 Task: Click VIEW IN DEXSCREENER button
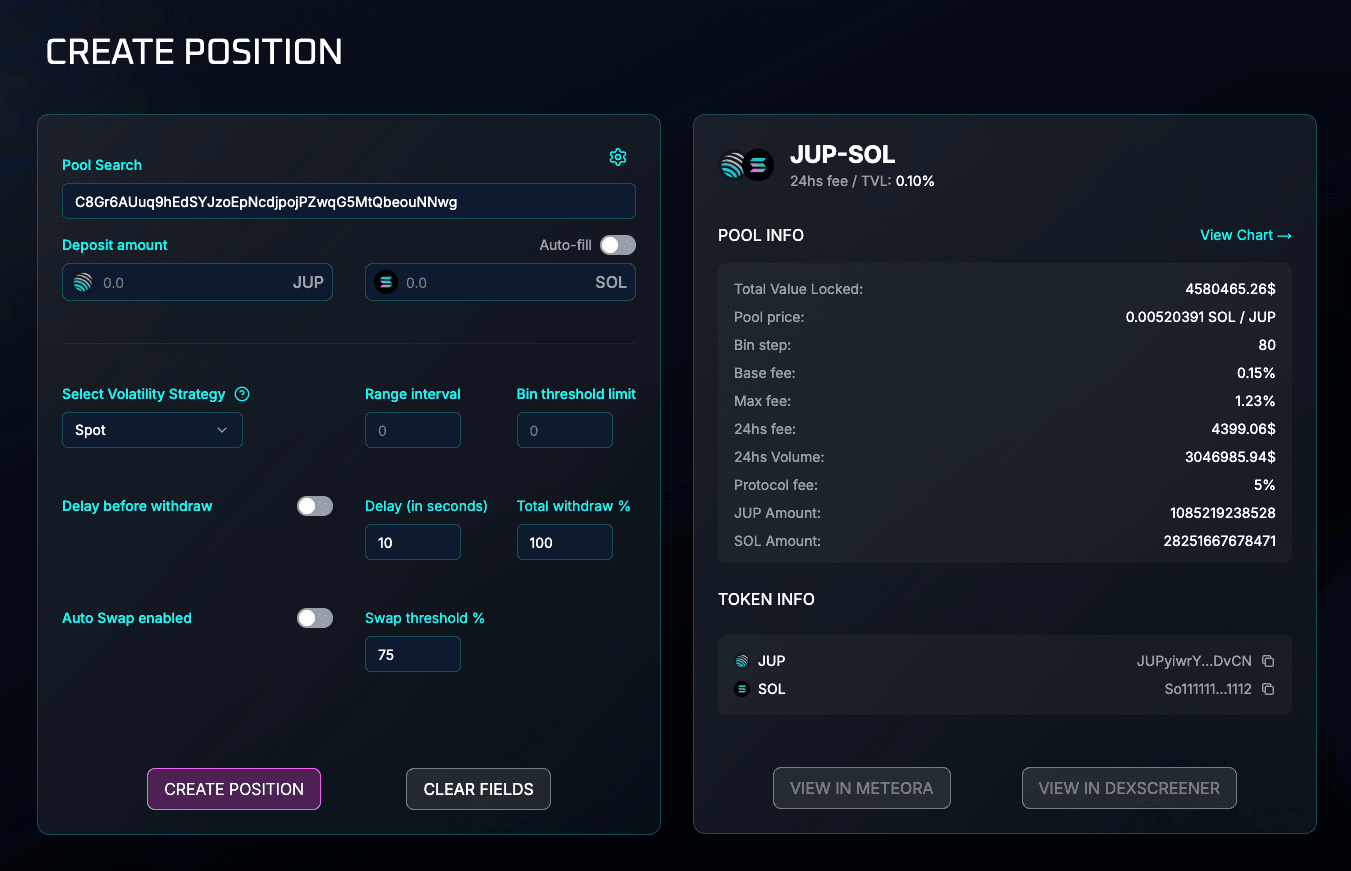click(x=1129, y=788)
